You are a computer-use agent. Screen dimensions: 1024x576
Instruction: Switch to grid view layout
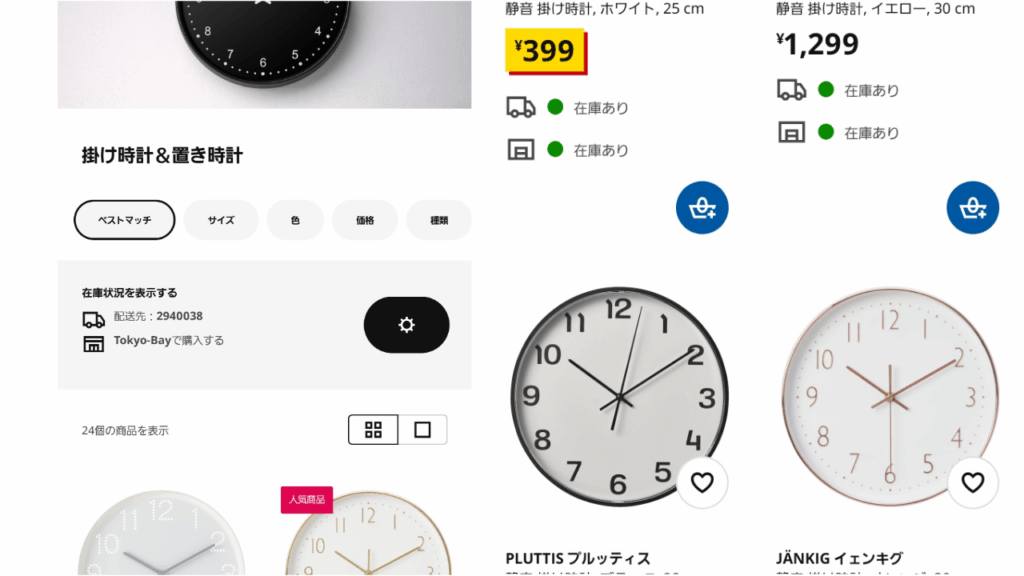pyautogui.click(x=373, y=430)
